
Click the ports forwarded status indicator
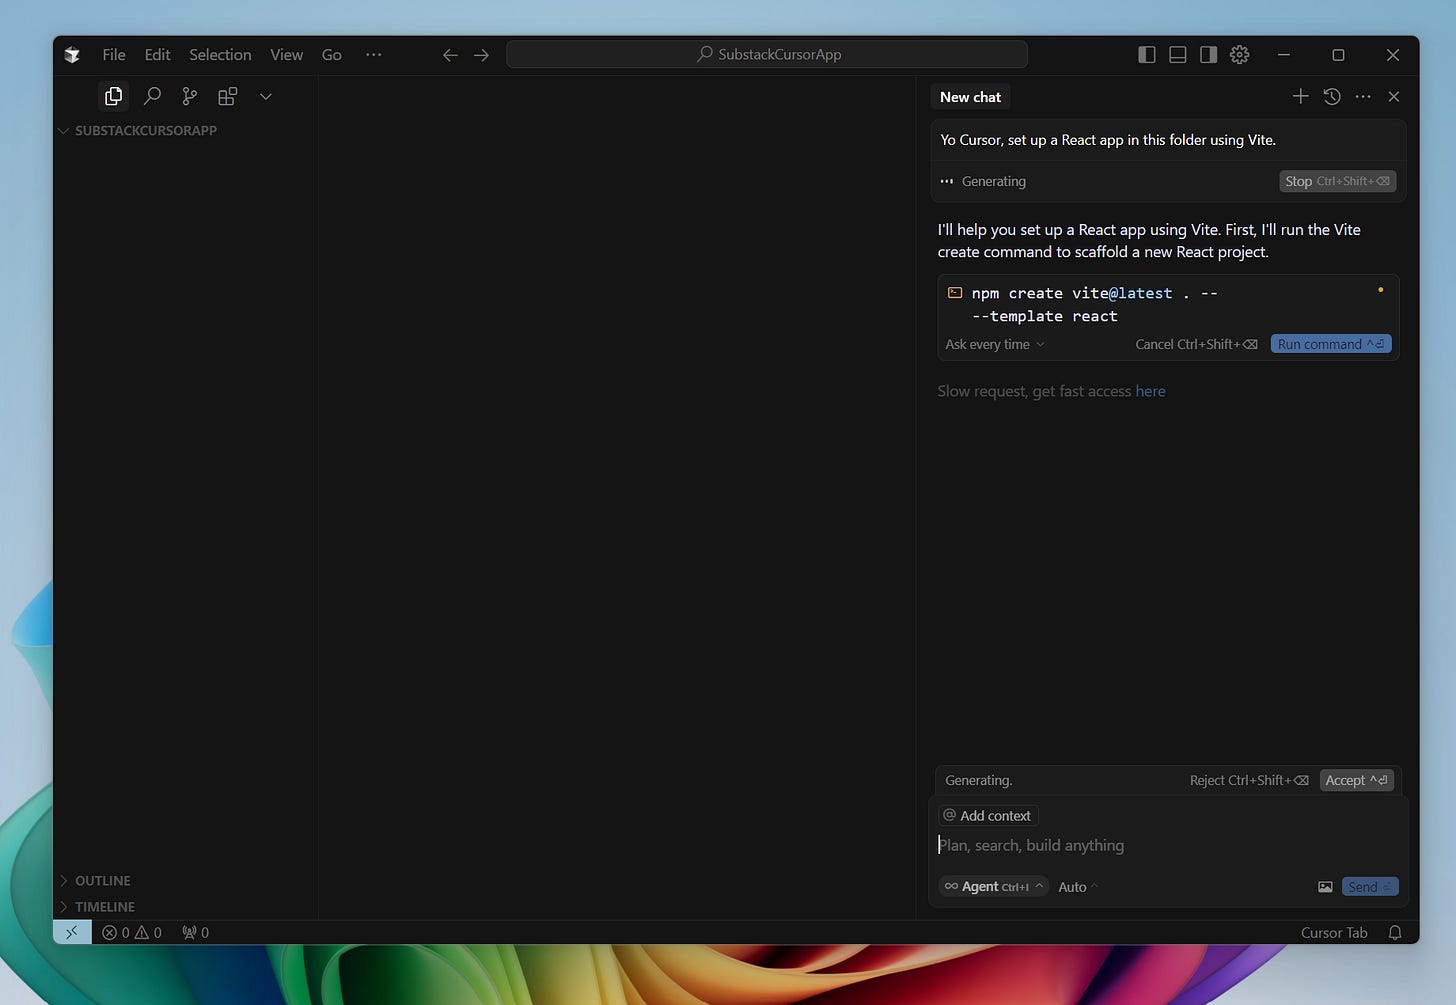(x=195, y=932)
